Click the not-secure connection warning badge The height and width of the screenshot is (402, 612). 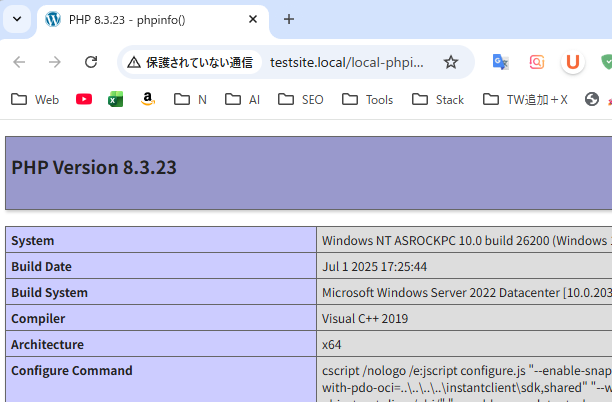coord(189,62)
